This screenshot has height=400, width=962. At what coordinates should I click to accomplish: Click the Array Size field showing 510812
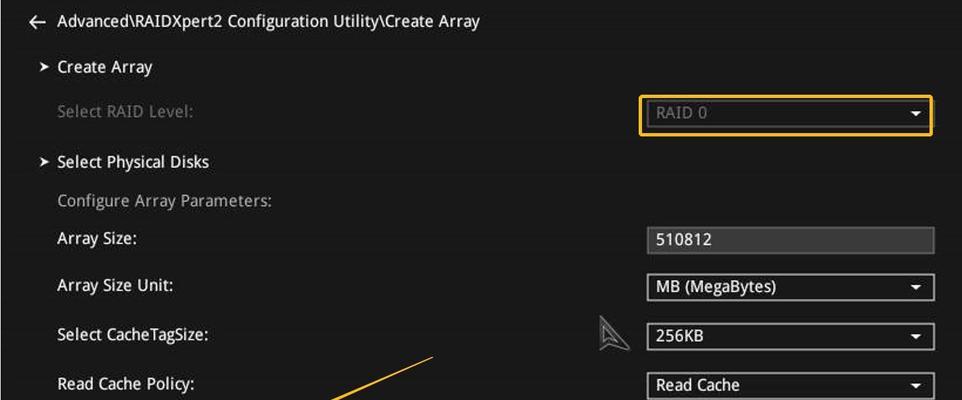[790, 240]
